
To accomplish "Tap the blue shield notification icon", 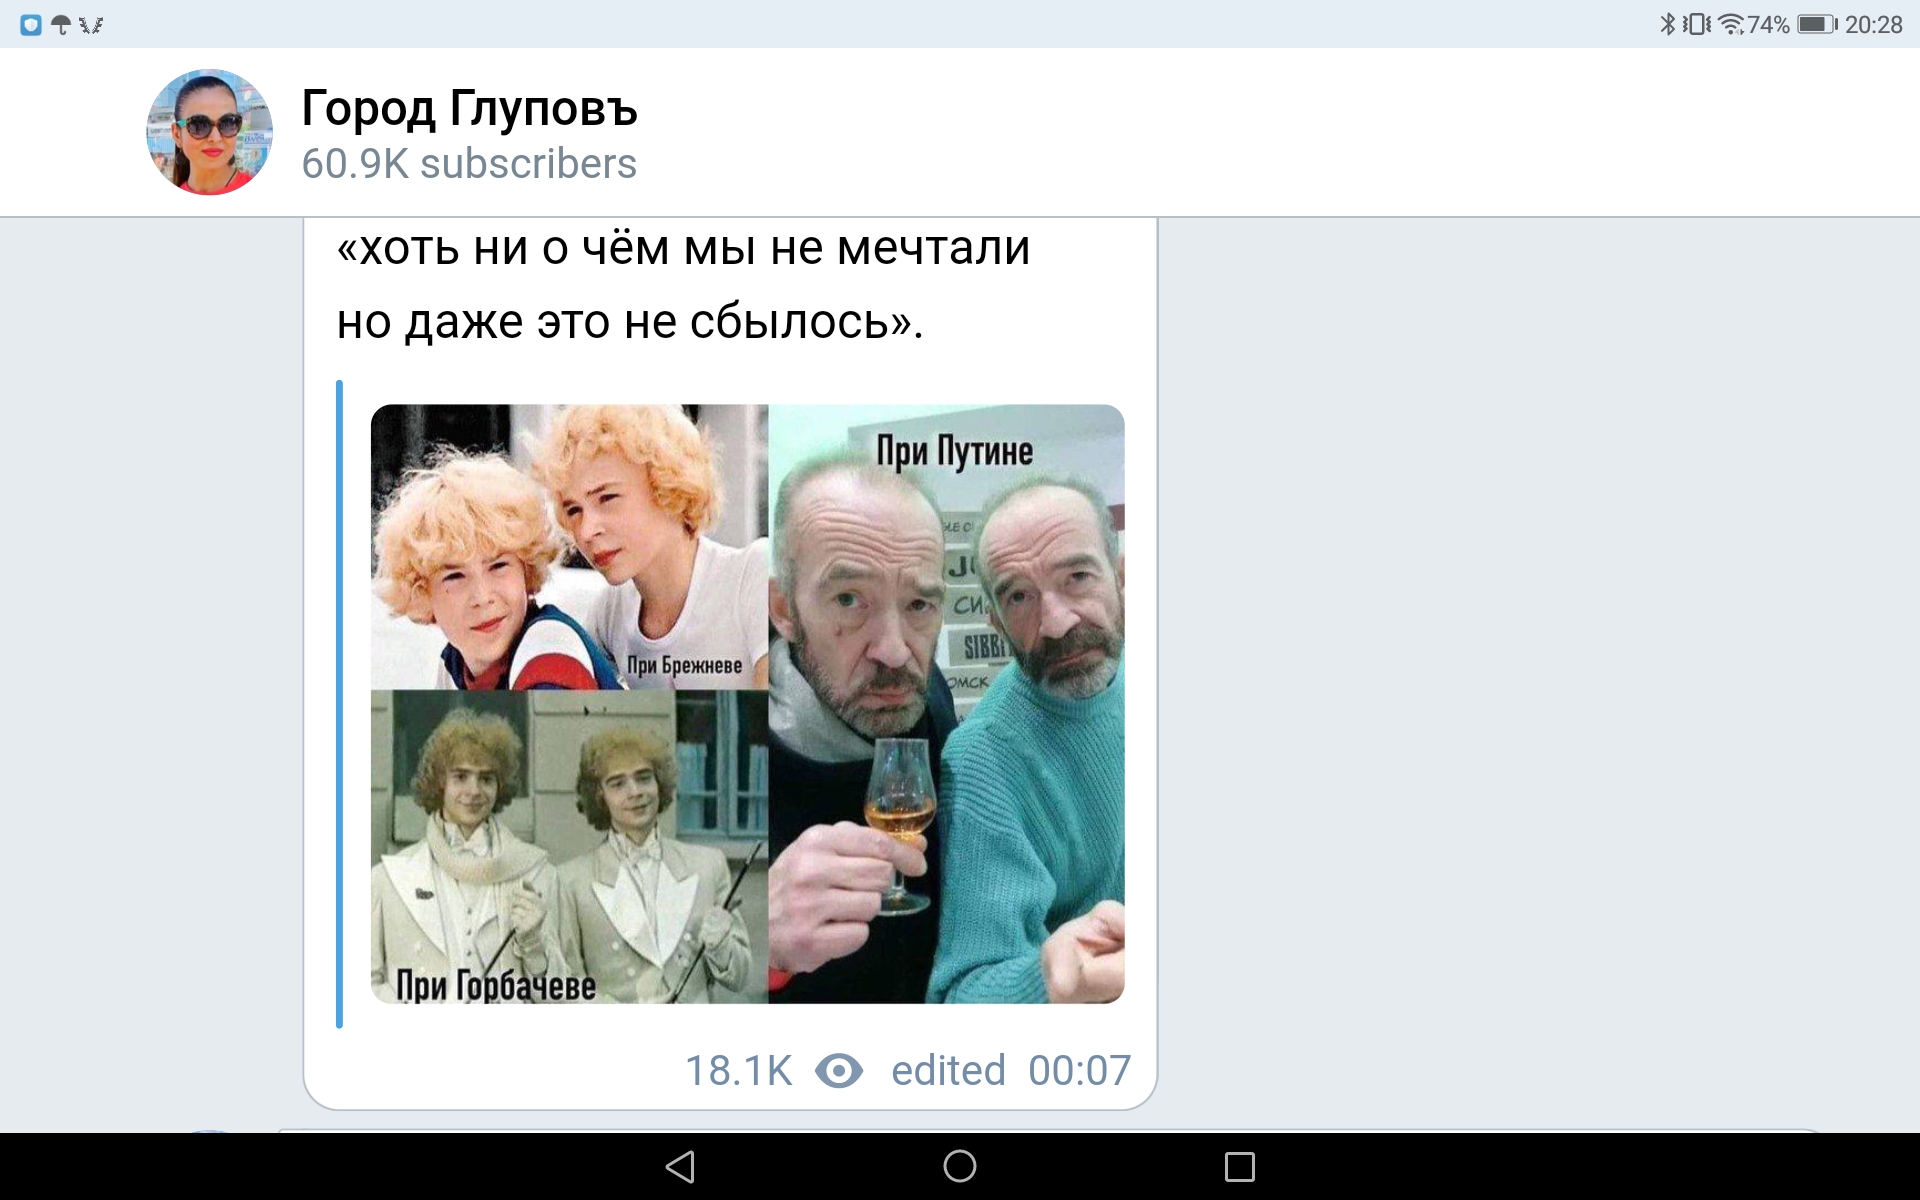I will pos(31,25).
